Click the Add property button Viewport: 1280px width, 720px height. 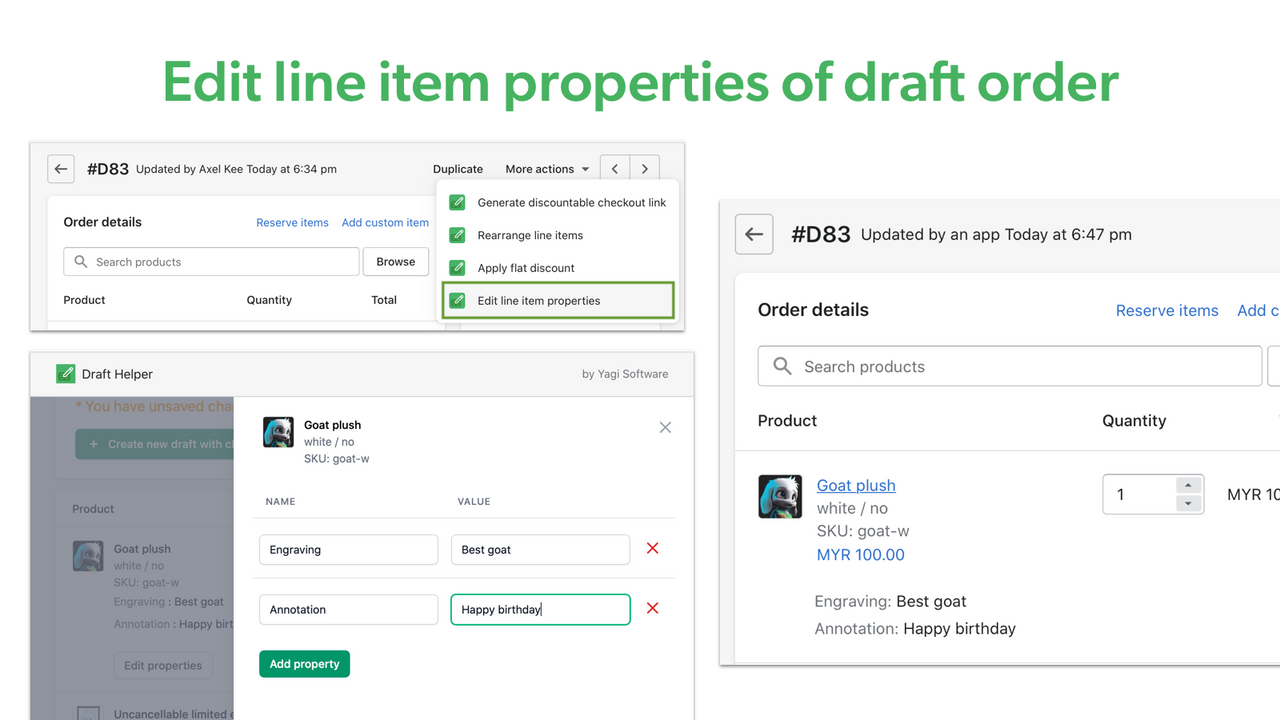(304, 663)
